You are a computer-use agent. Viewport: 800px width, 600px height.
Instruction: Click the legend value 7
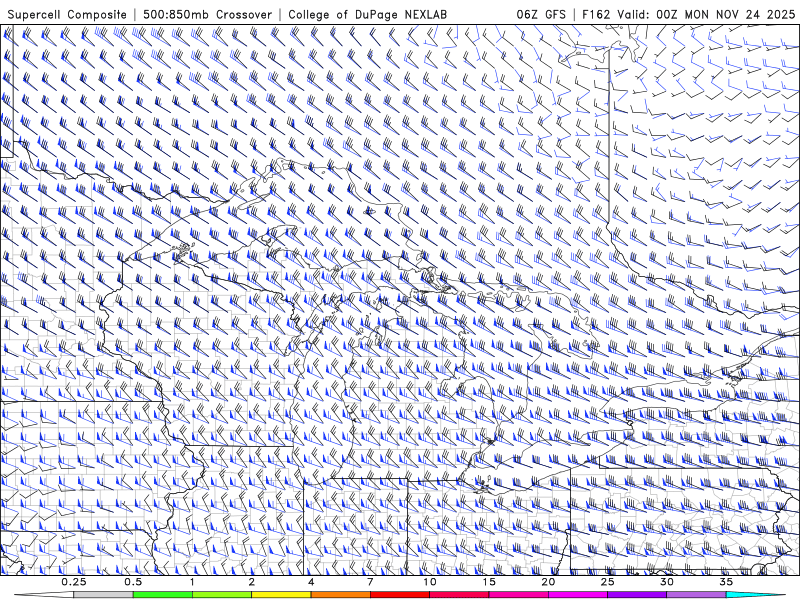pyautogui.click(x=370, y=582)
